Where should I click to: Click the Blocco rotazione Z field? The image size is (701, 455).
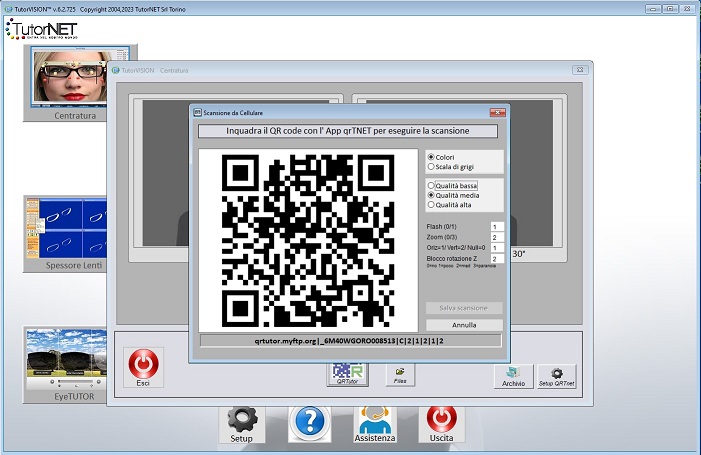point(497,259)
